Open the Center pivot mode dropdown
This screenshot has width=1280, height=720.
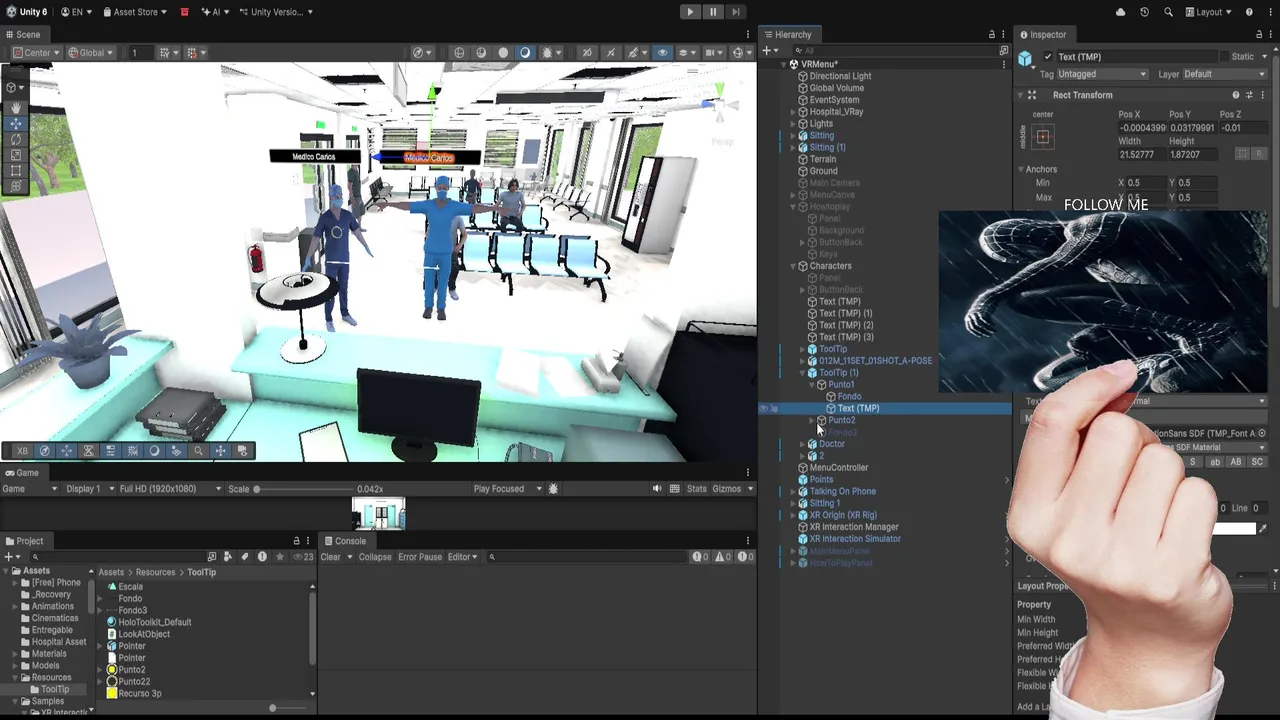37,53
